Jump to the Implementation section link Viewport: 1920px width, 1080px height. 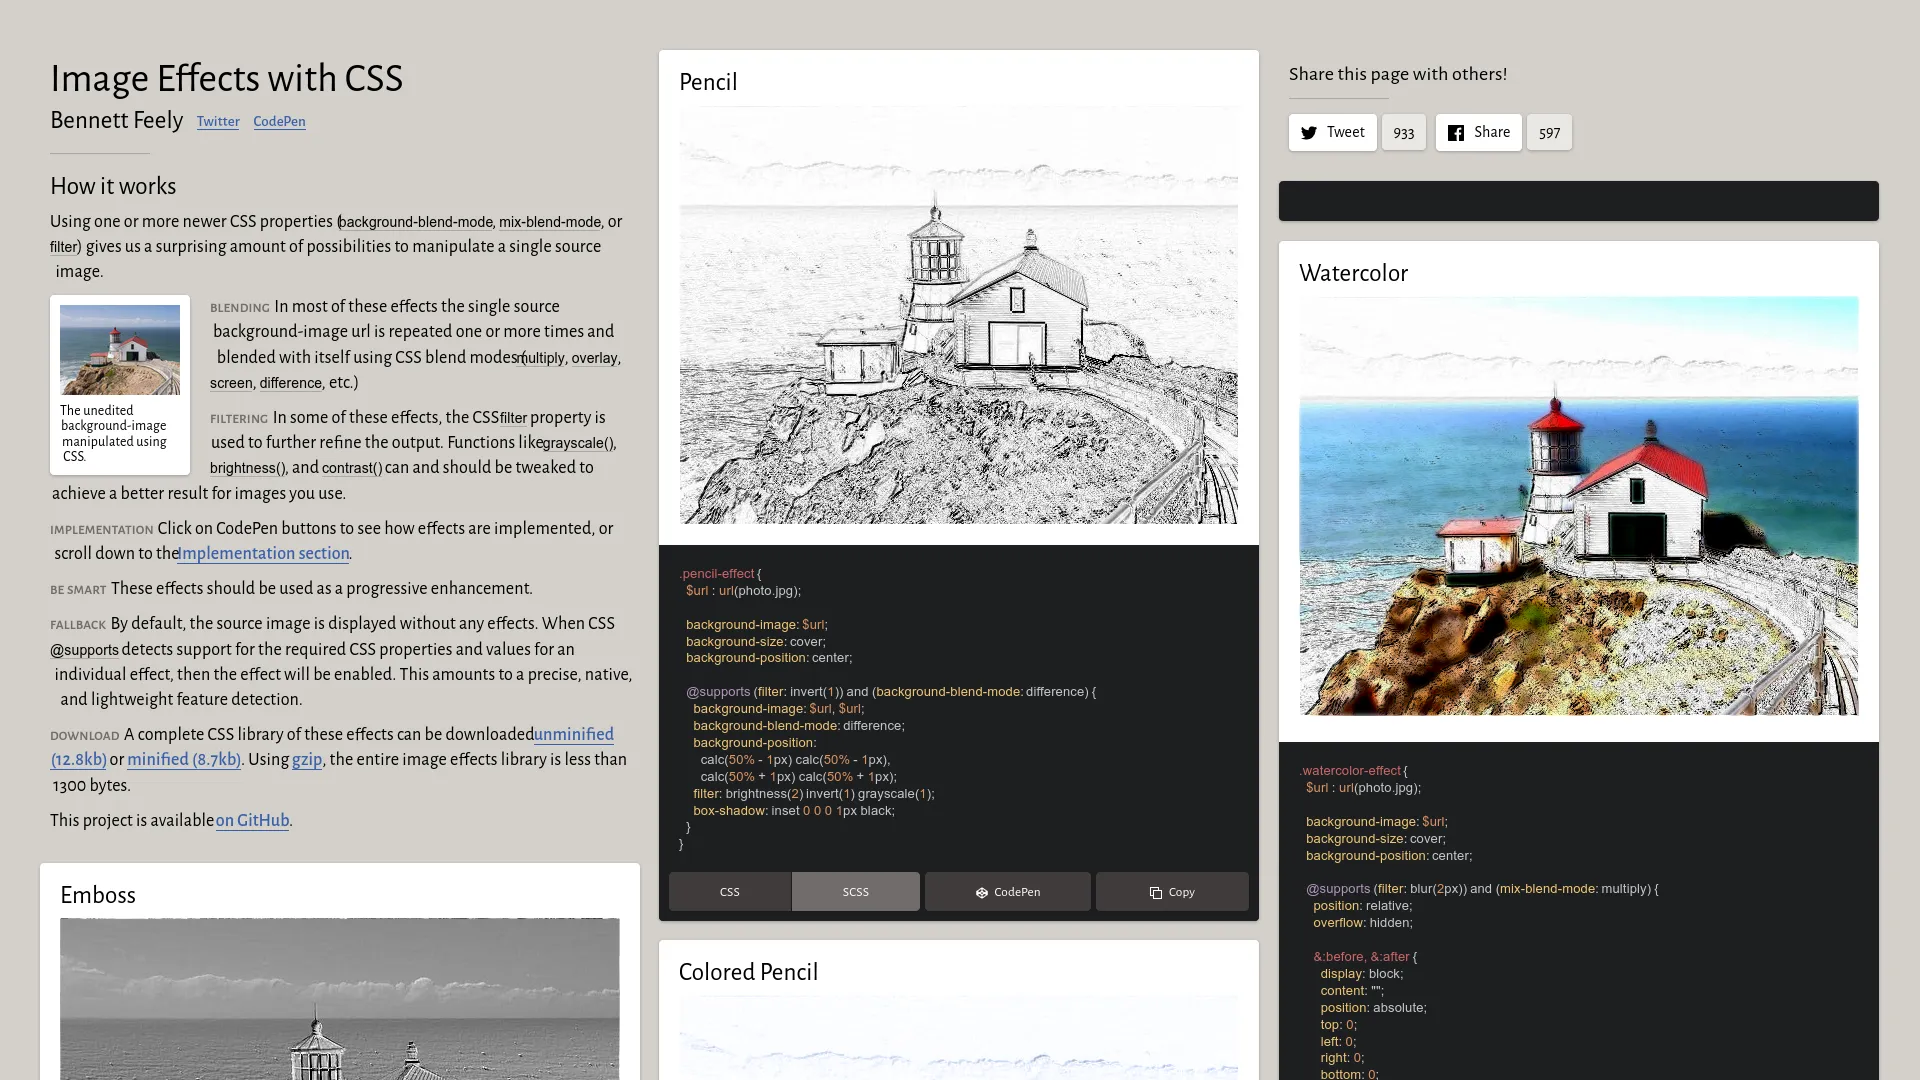[x=263, y=554]
